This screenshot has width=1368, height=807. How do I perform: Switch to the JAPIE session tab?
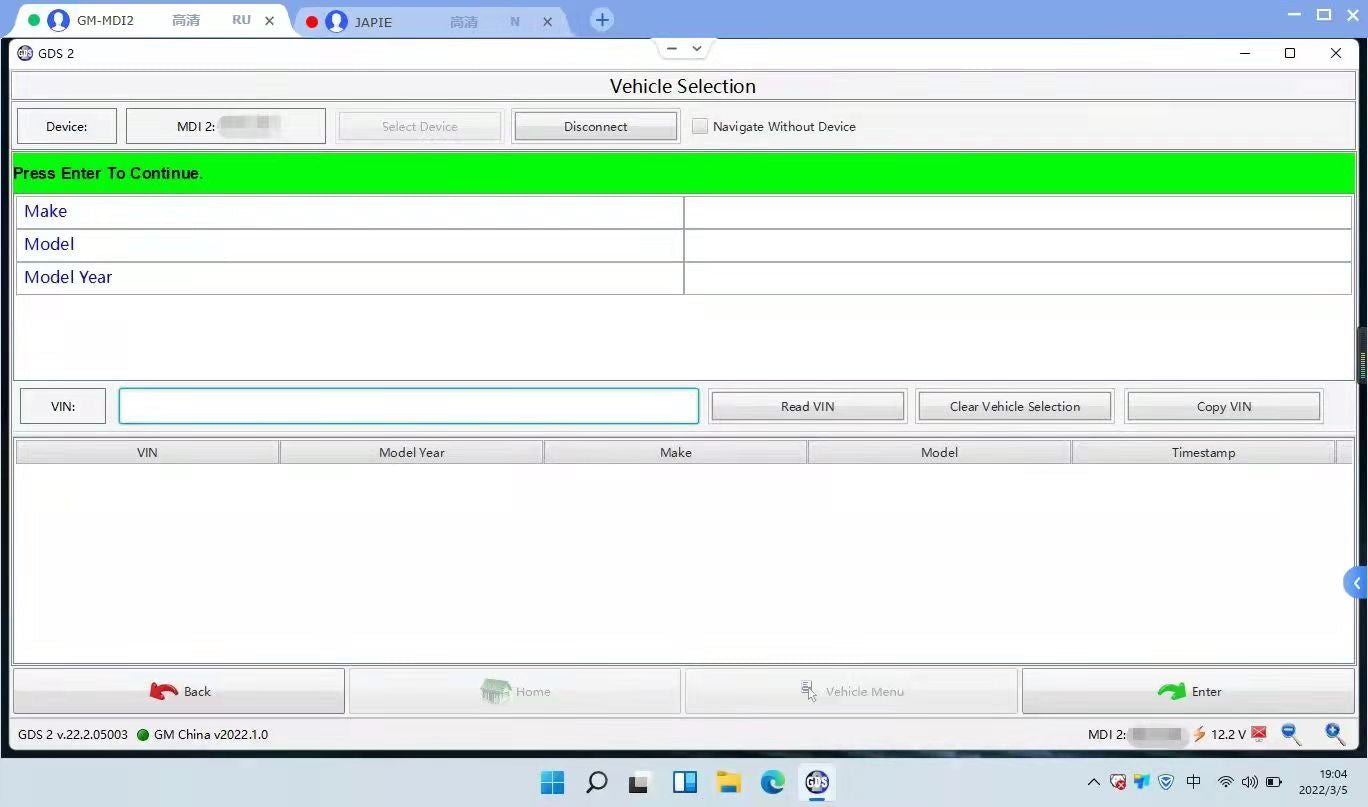(420, 21)
